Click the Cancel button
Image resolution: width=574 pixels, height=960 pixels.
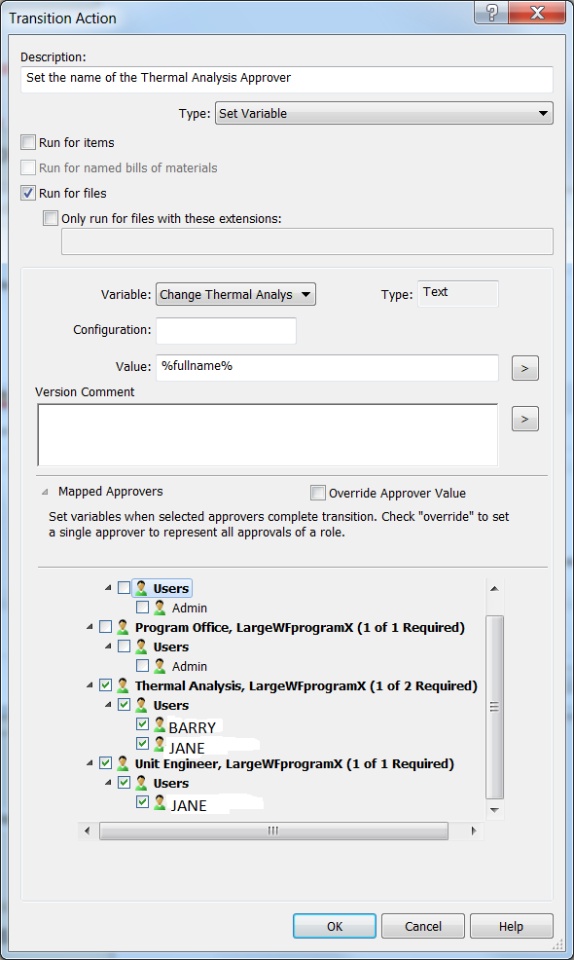click(423, 926)
